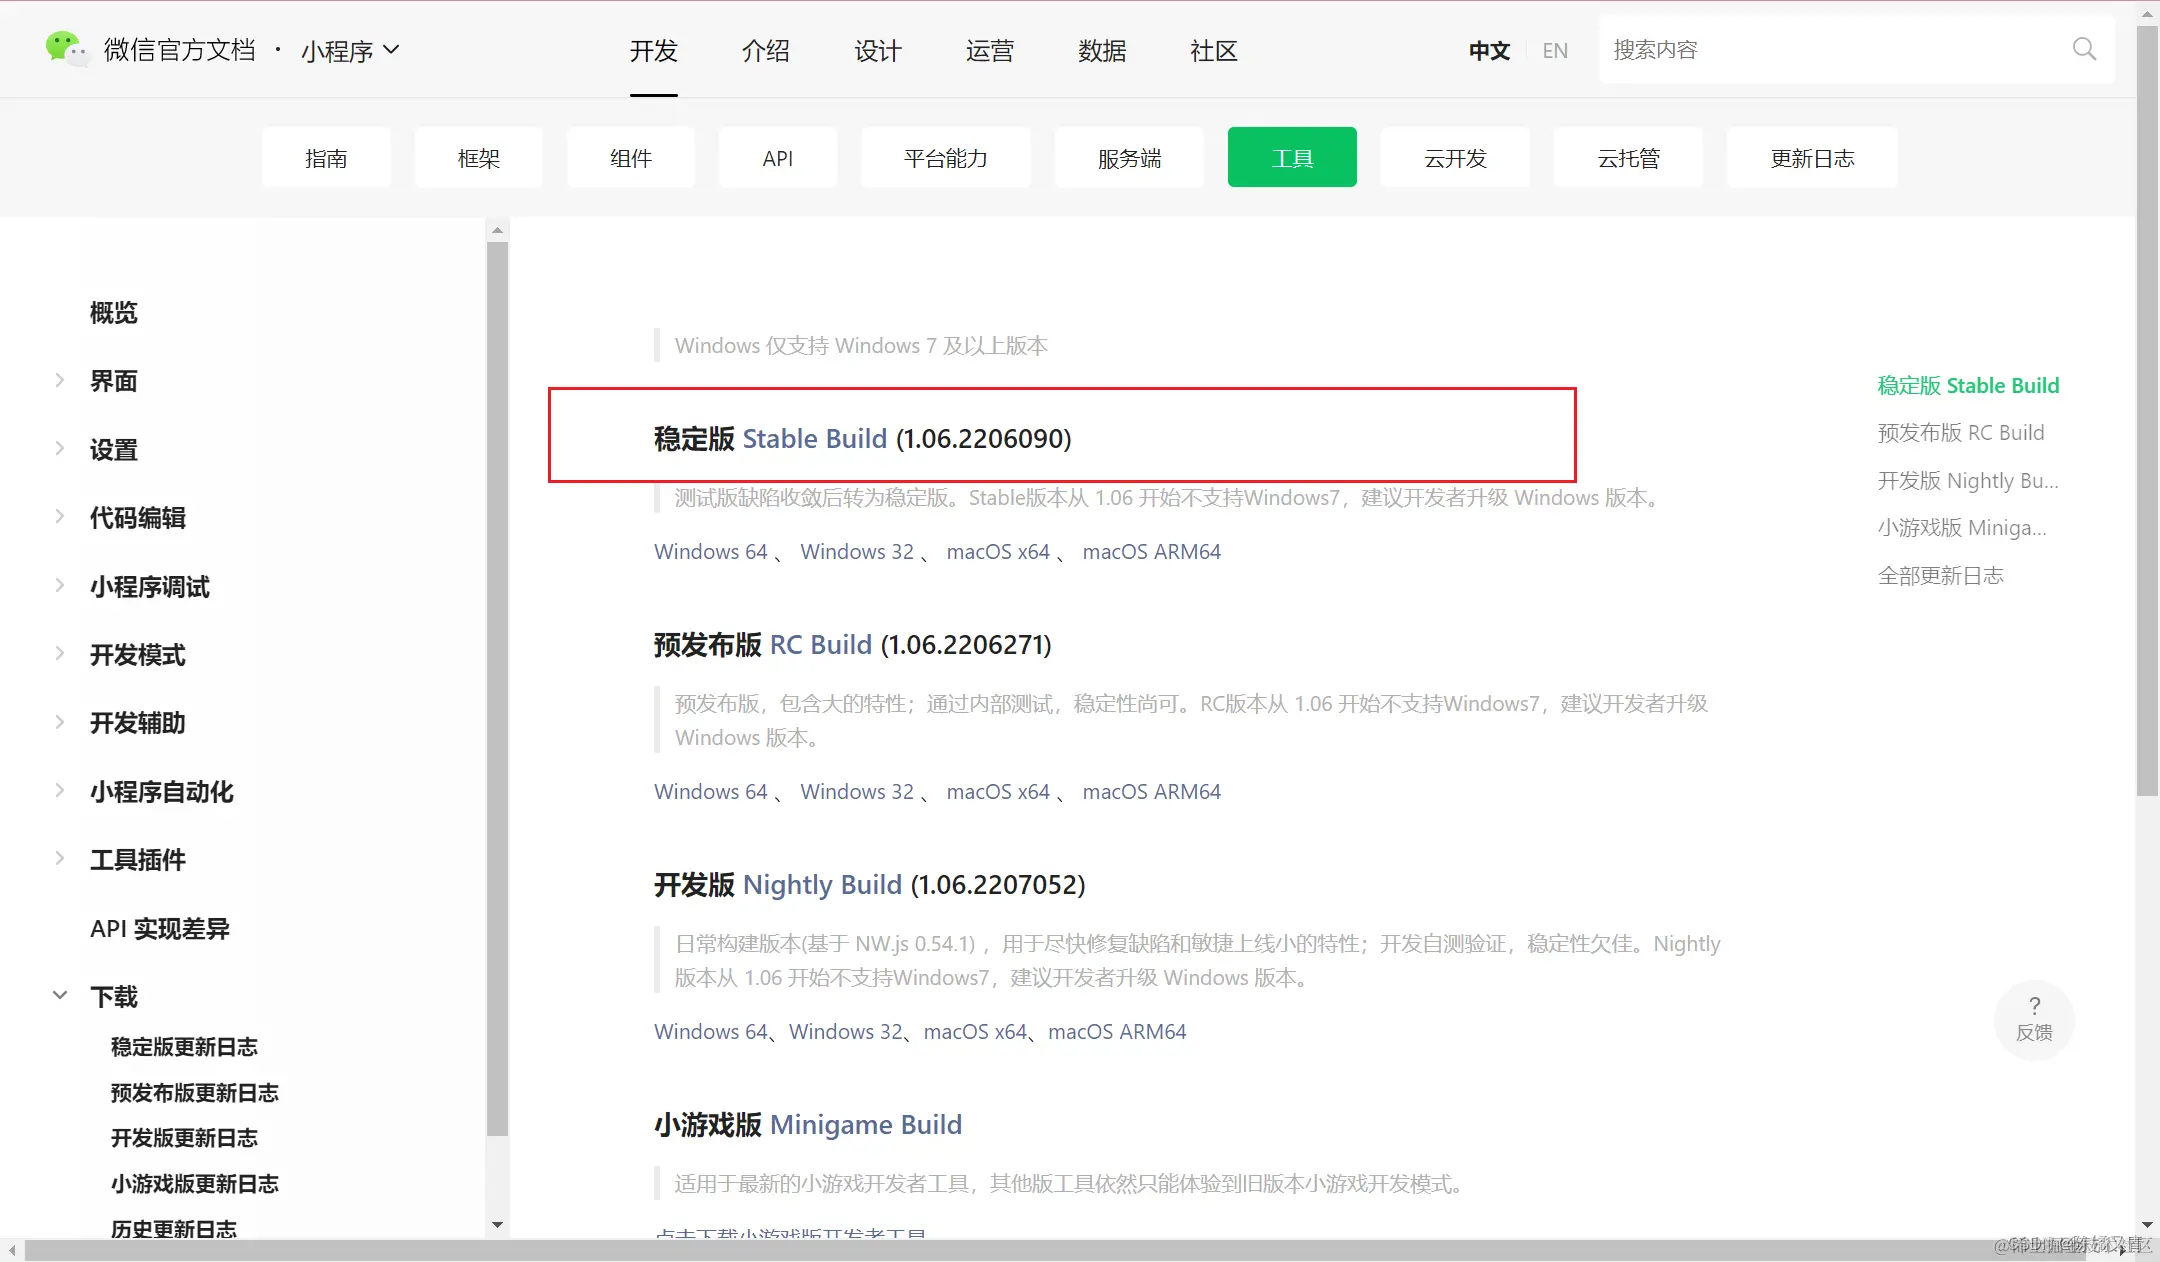Download Stable Build Windows 64
Image resolution: width=2160 pixels, height=1262 pixels.
(x=710, y=551)
